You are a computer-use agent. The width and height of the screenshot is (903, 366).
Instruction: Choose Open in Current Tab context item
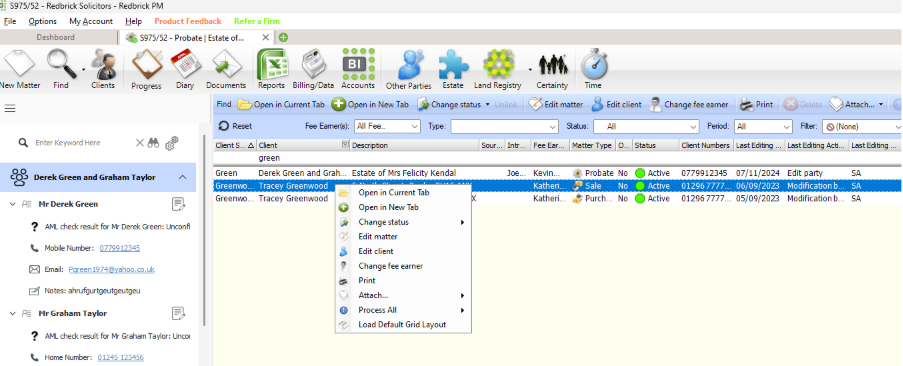403,193
